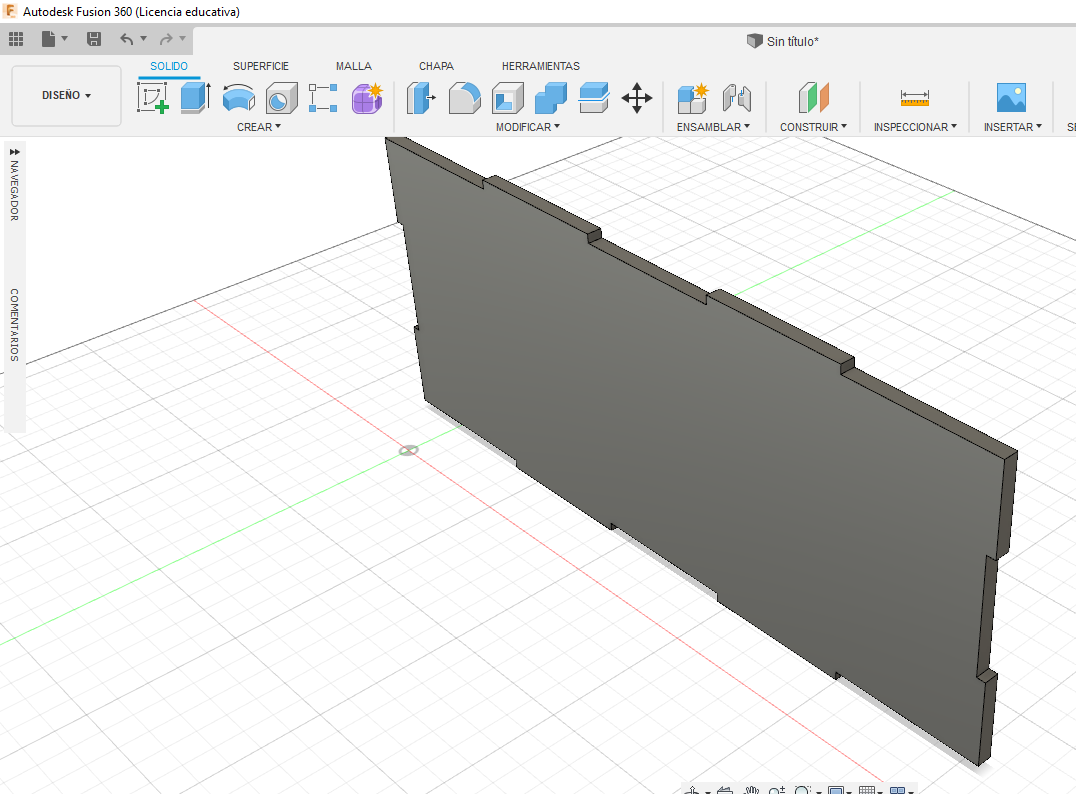1076x794 pixels.
Task: Expand the MODIFICAR menu
Action: (528, 127)
